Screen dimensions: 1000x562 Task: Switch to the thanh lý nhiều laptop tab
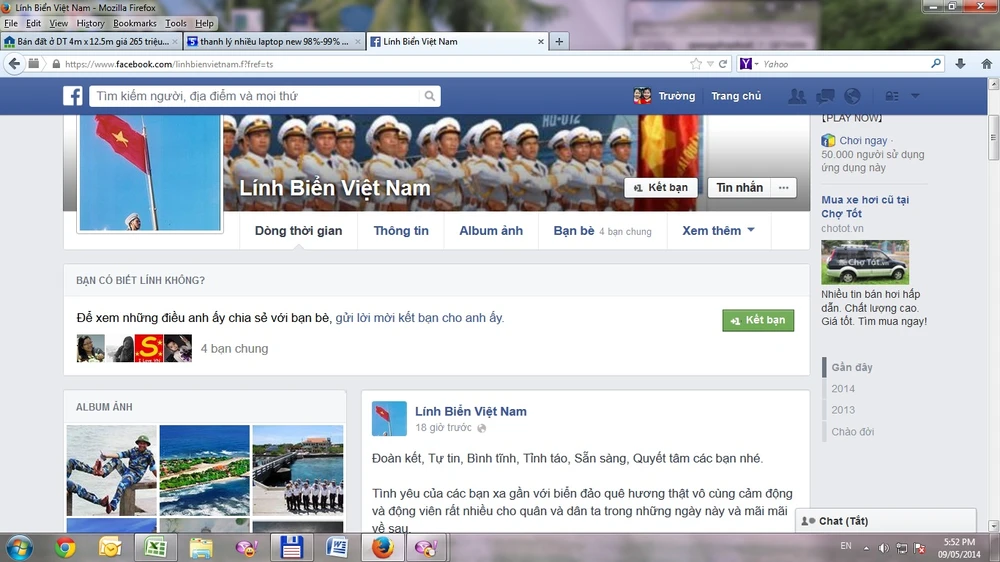tap(274, 41)
